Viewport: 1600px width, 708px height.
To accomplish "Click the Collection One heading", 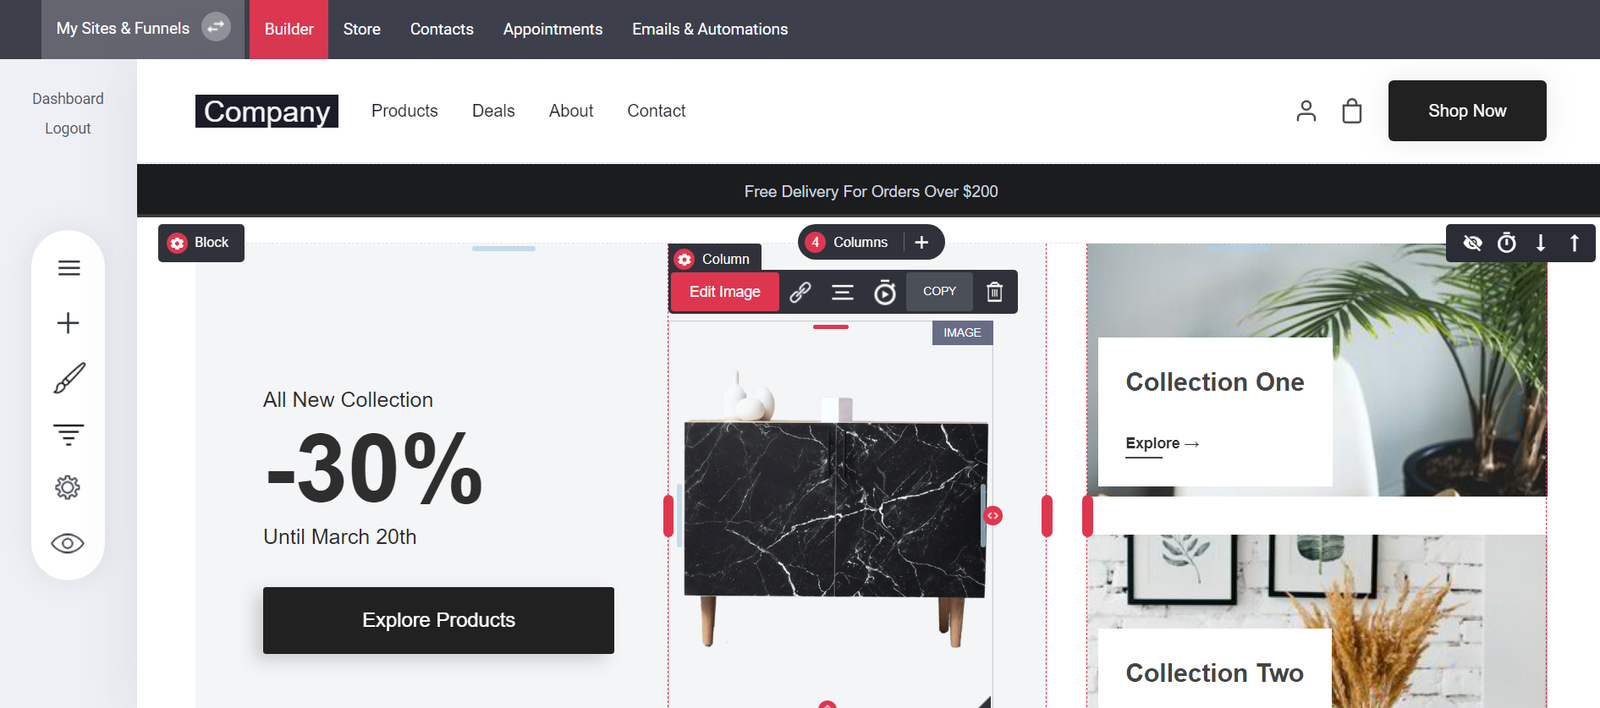I will pos(1215,382).
